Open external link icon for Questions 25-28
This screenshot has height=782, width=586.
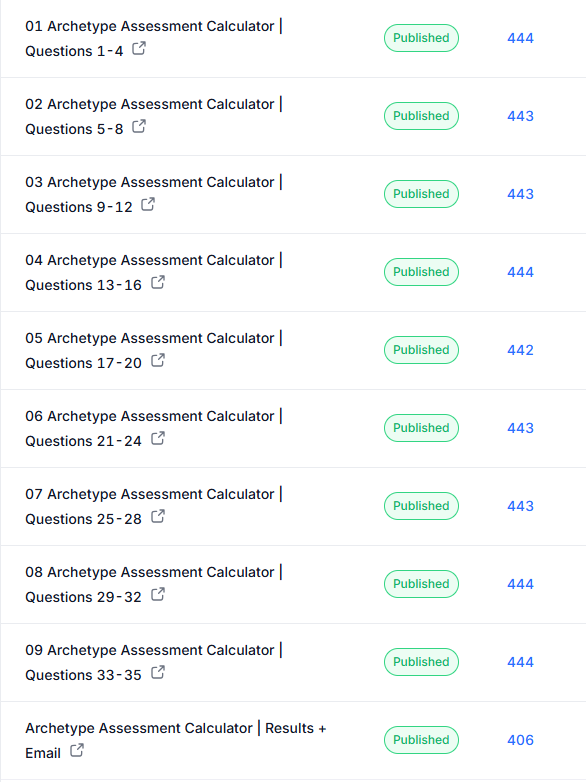pos(158,516)
